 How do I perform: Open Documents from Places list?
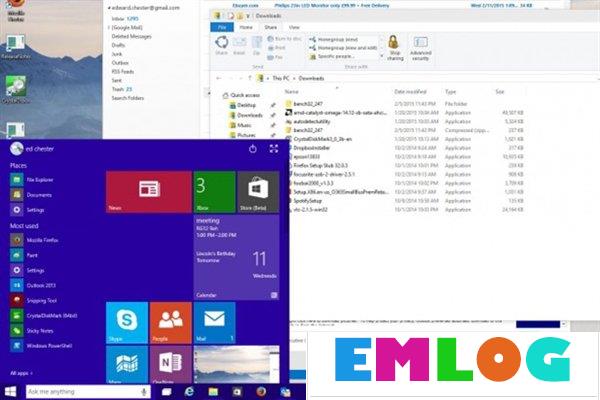tap(31, 195)
